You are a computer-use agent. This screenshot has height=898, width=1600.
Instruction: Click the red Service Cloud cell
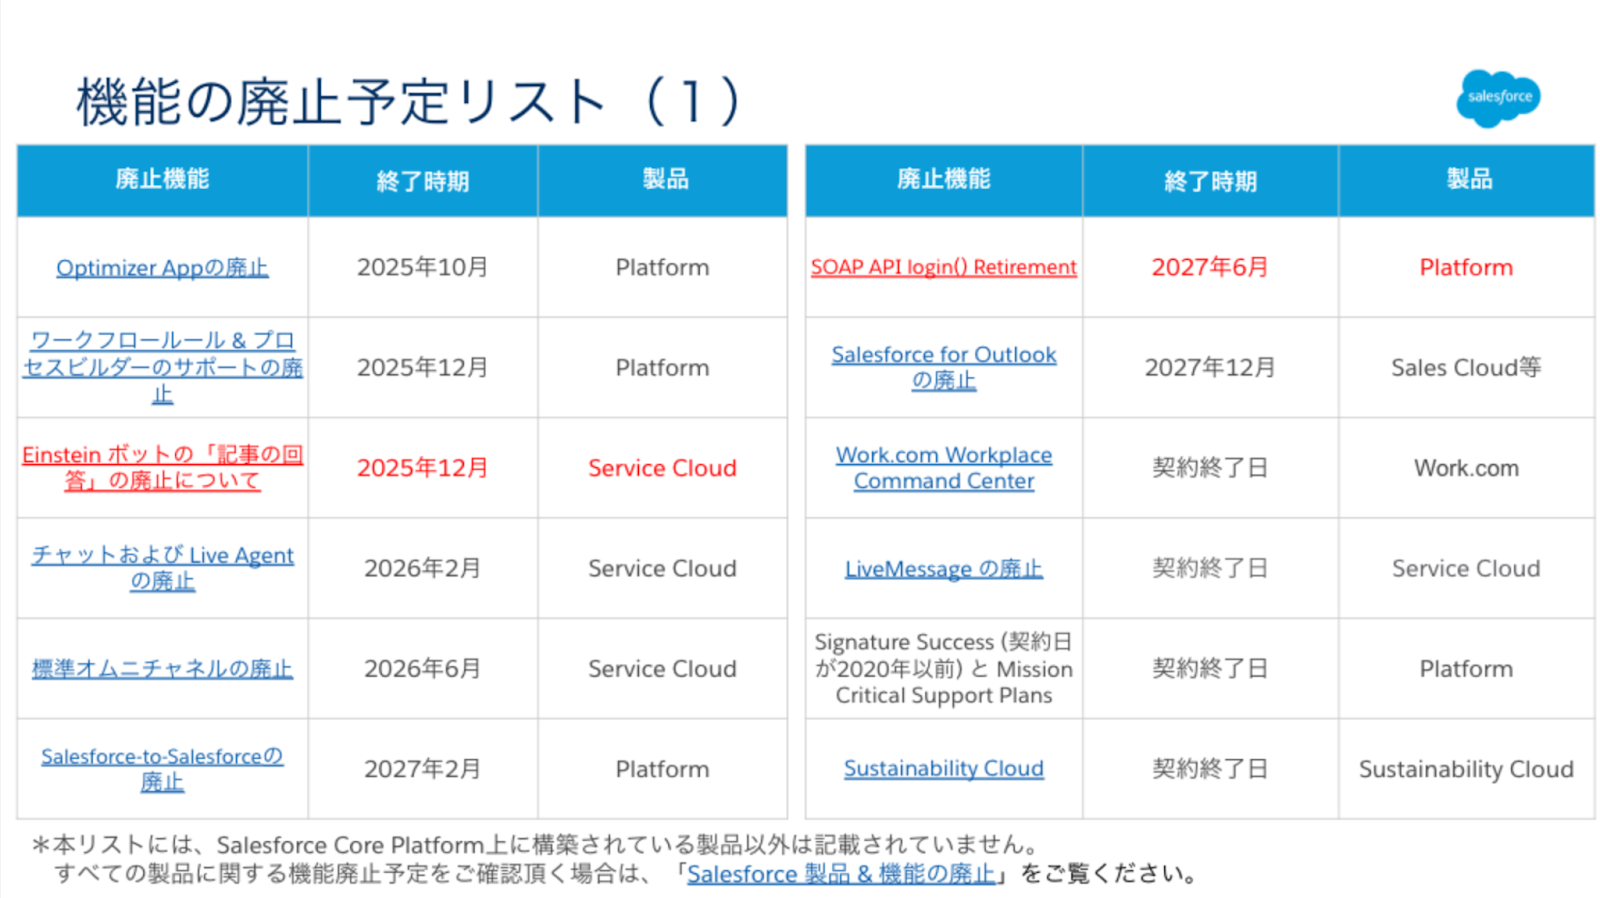tap(662, 468)
